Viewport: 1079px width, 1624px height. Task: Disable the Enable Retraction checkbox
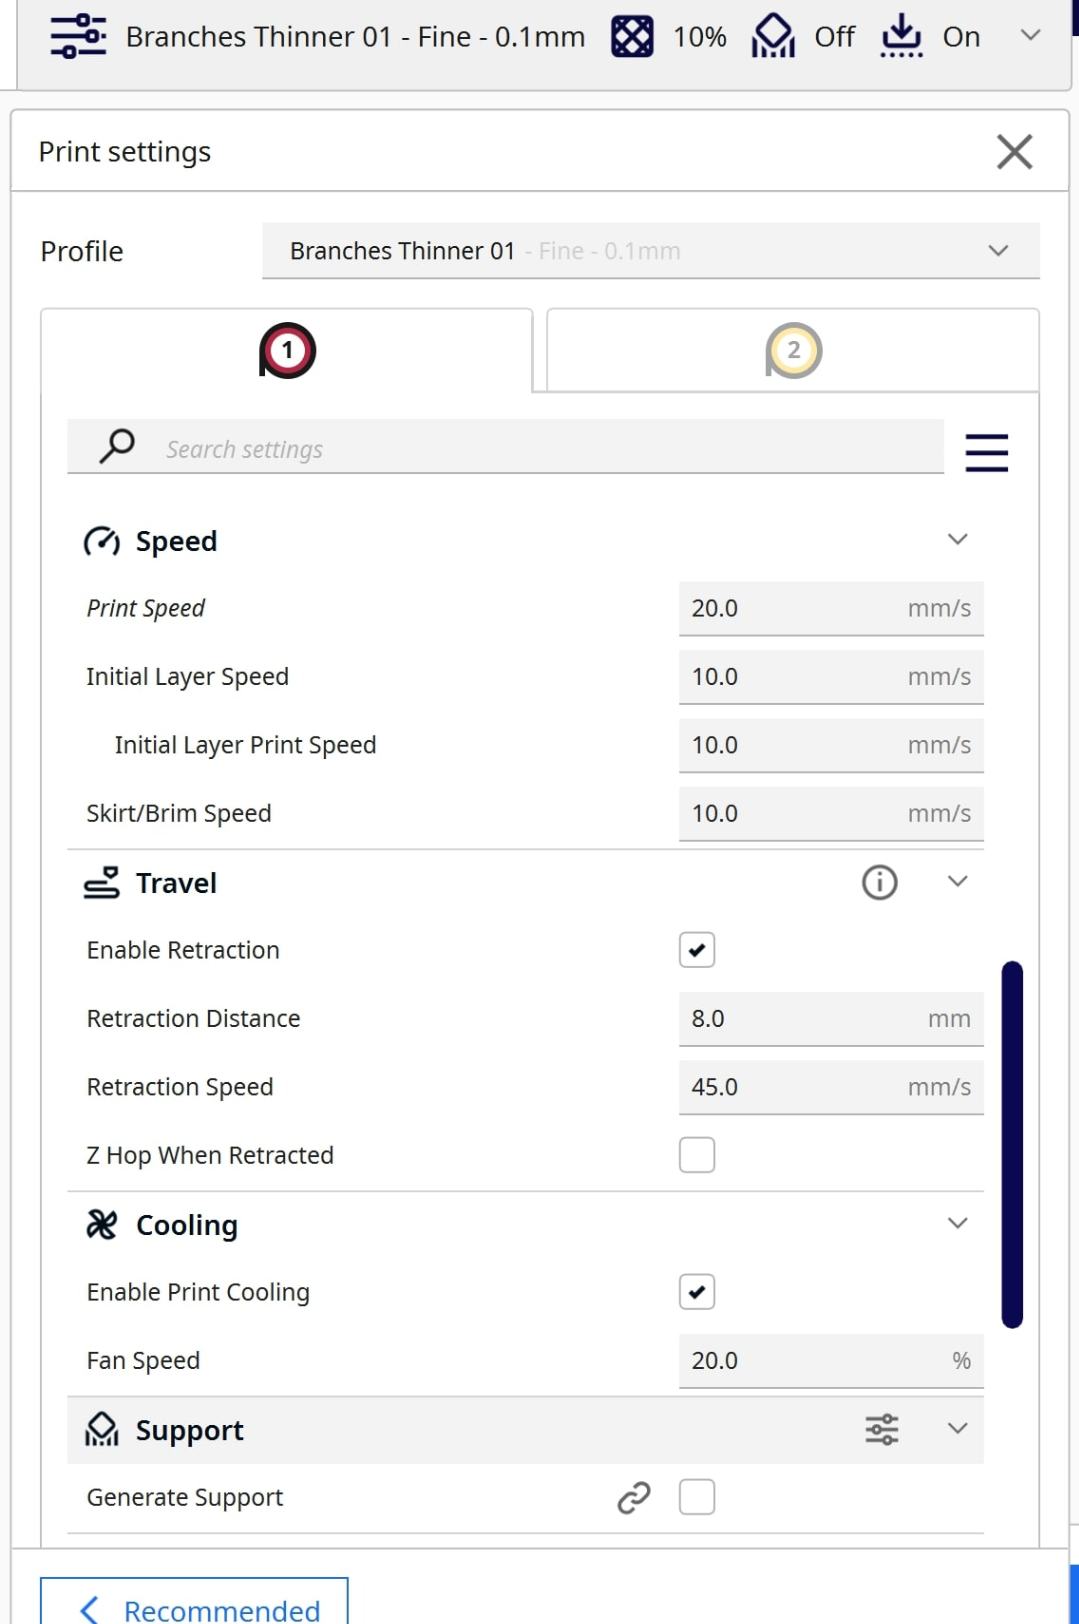pyautogui.click(x=697, y=950)
